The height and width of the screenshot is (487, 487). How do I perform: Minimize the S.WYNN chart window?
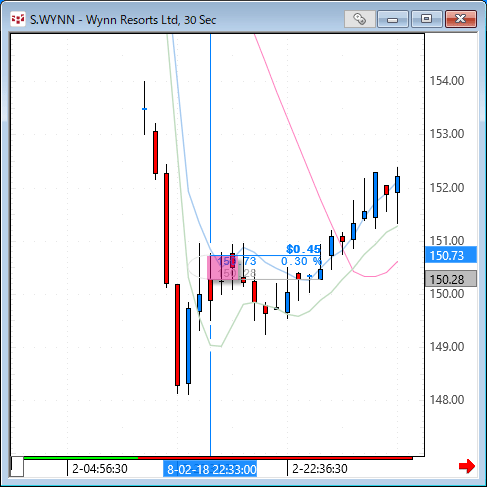point(392,19)
